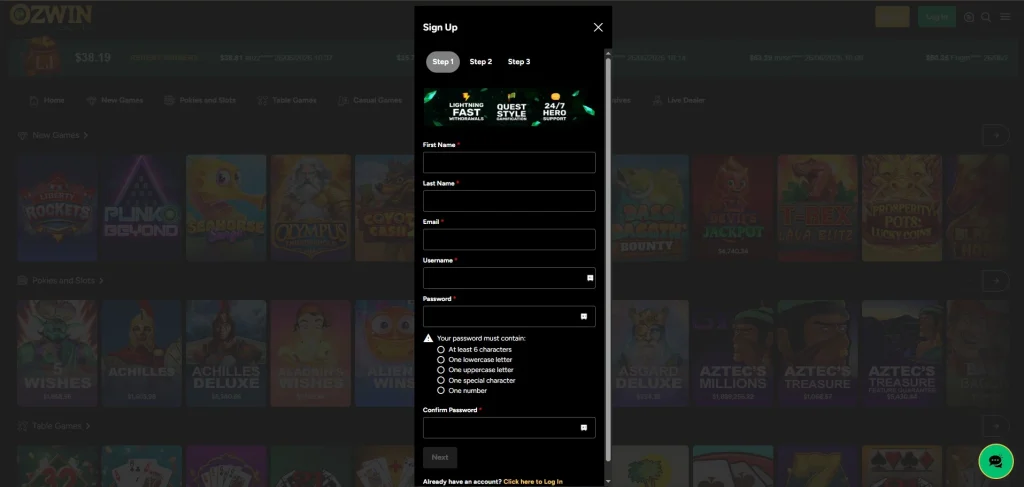Open Casual Games in the navigation bar

[x=370, y=101]
